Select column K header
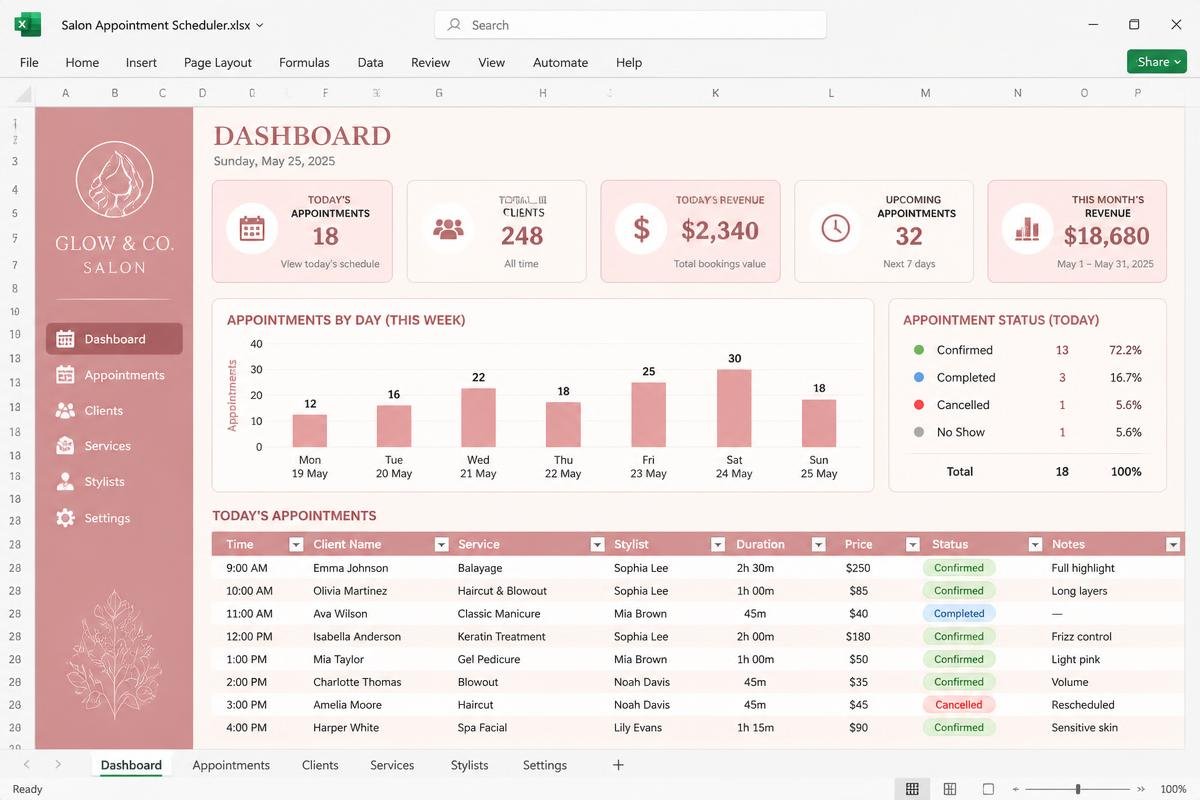The width and height of the screenshot is (1200, 800). pos(715,93)
